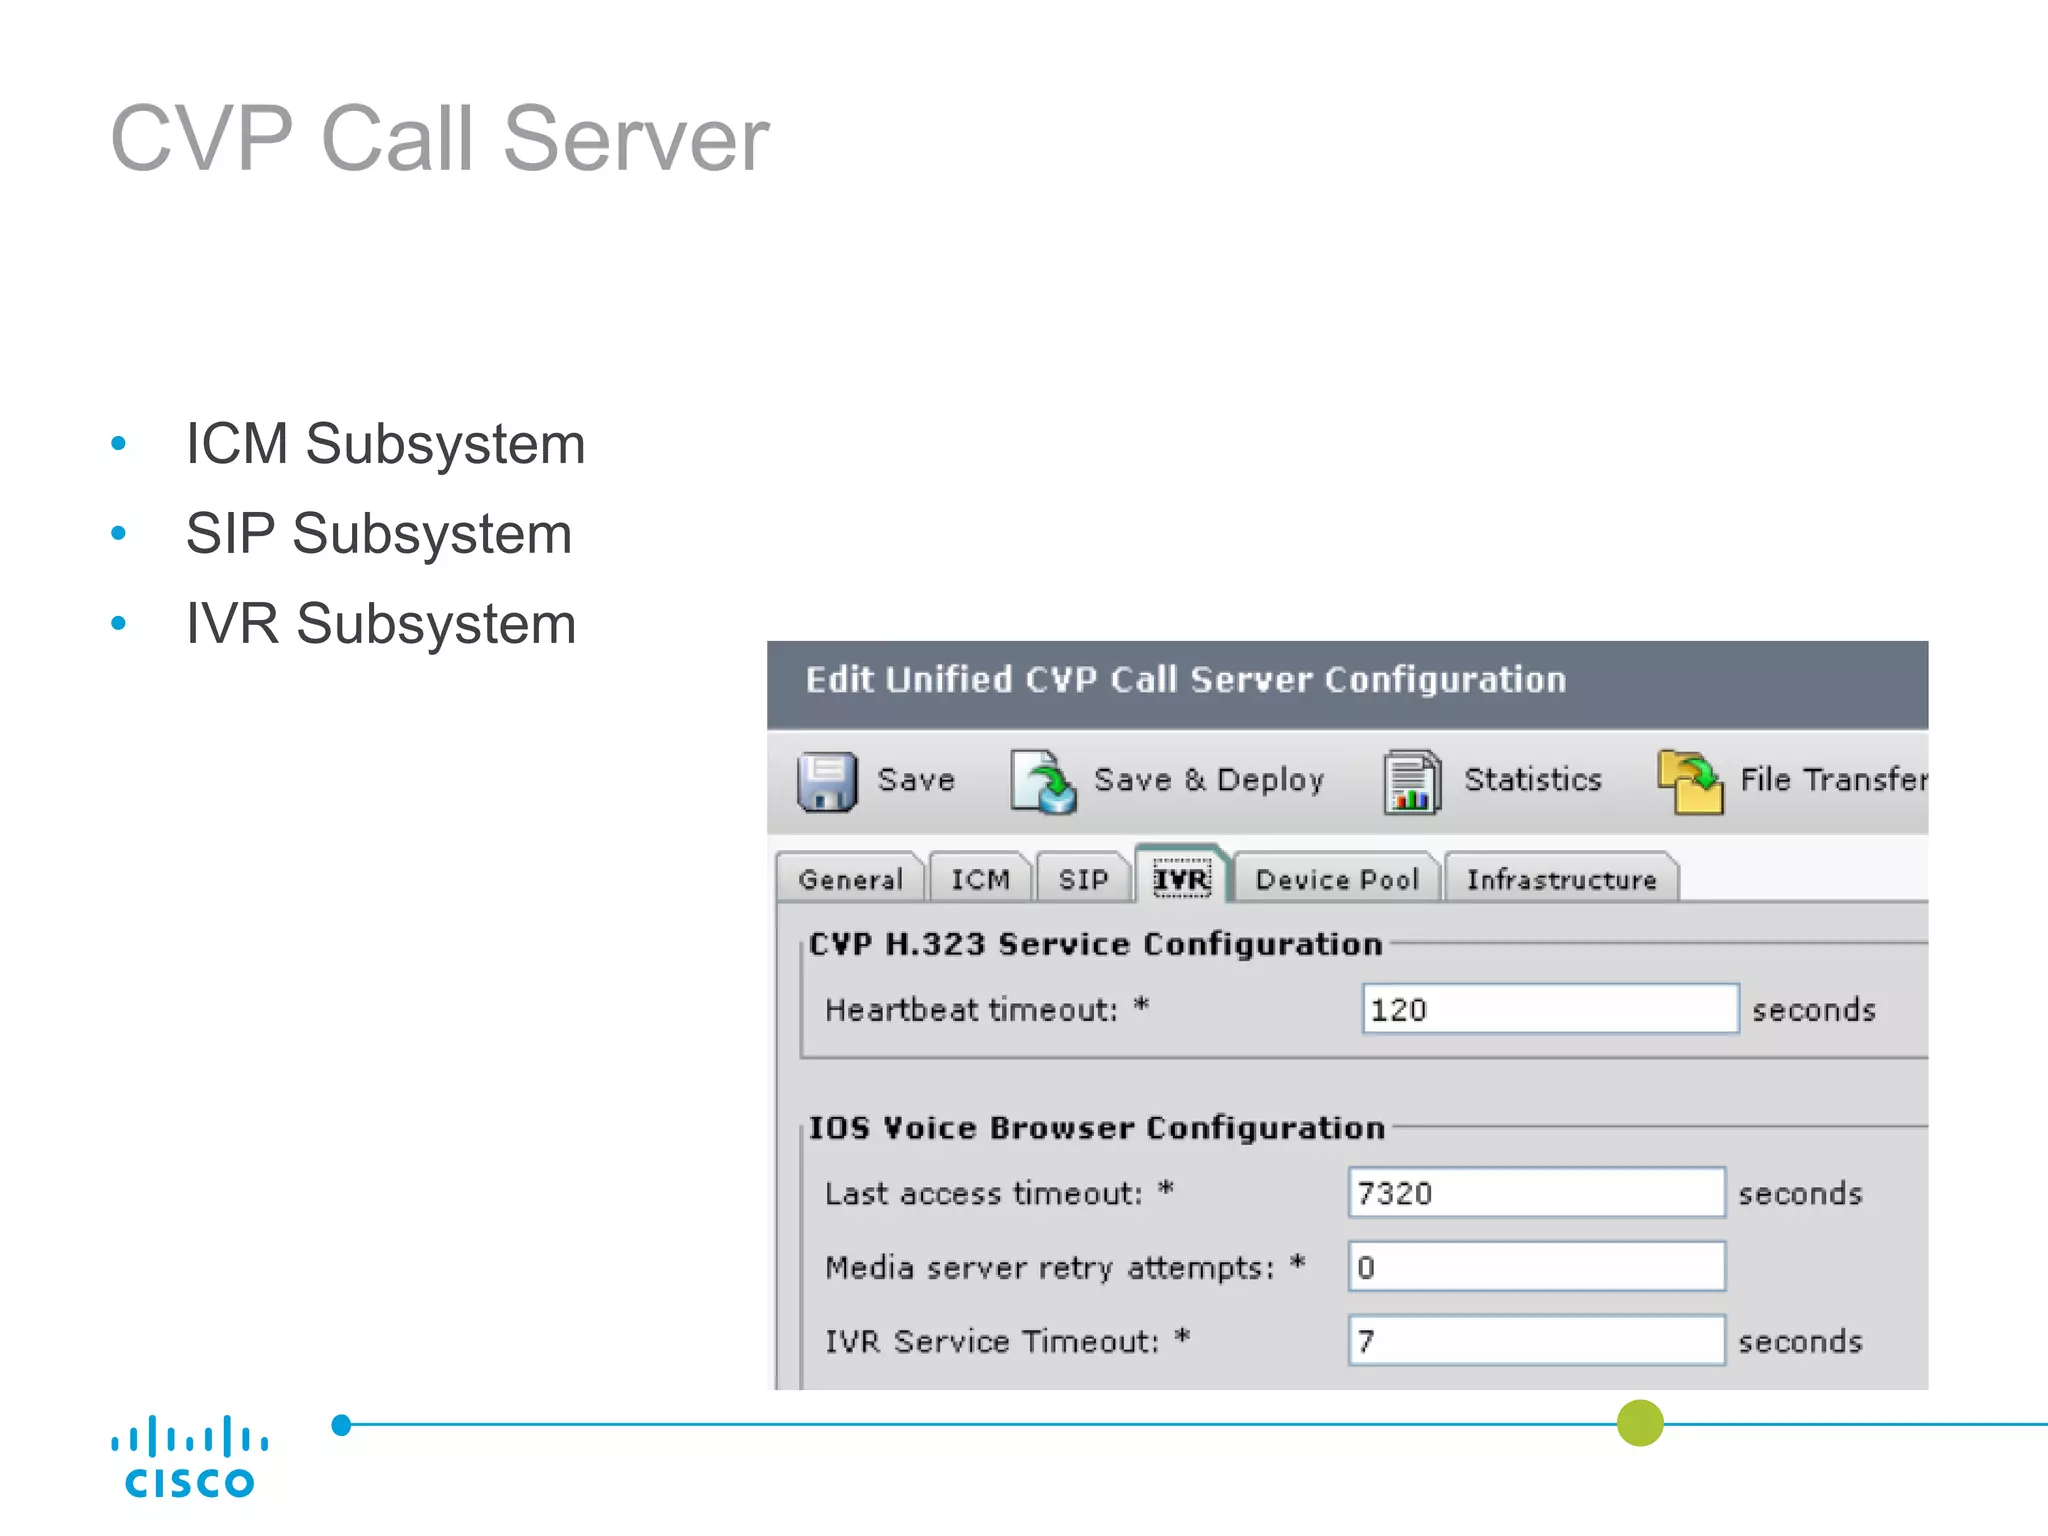Open the Statistics report icon

click(1412, 781)
